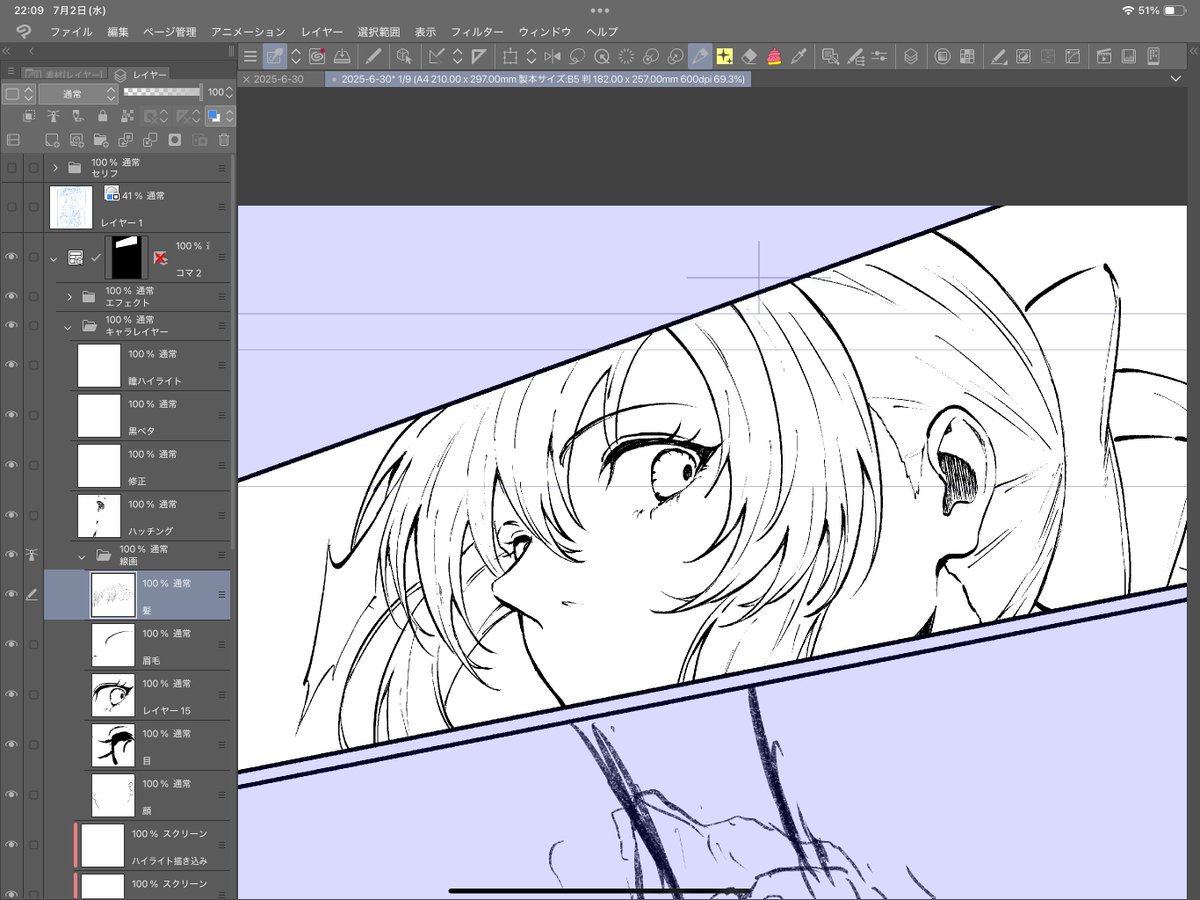Delete layer with the trash icon
This screenshot has width=1200, height=900.
tap(224, 140)
